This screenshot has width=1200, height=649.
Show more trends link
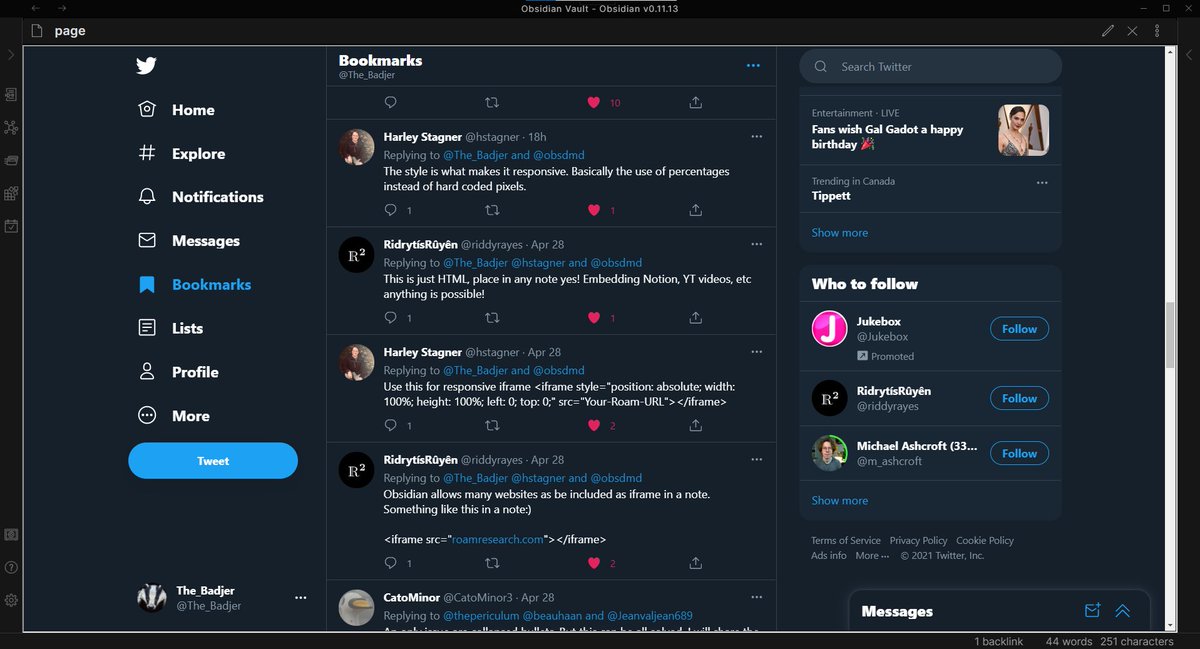[840, 233]
